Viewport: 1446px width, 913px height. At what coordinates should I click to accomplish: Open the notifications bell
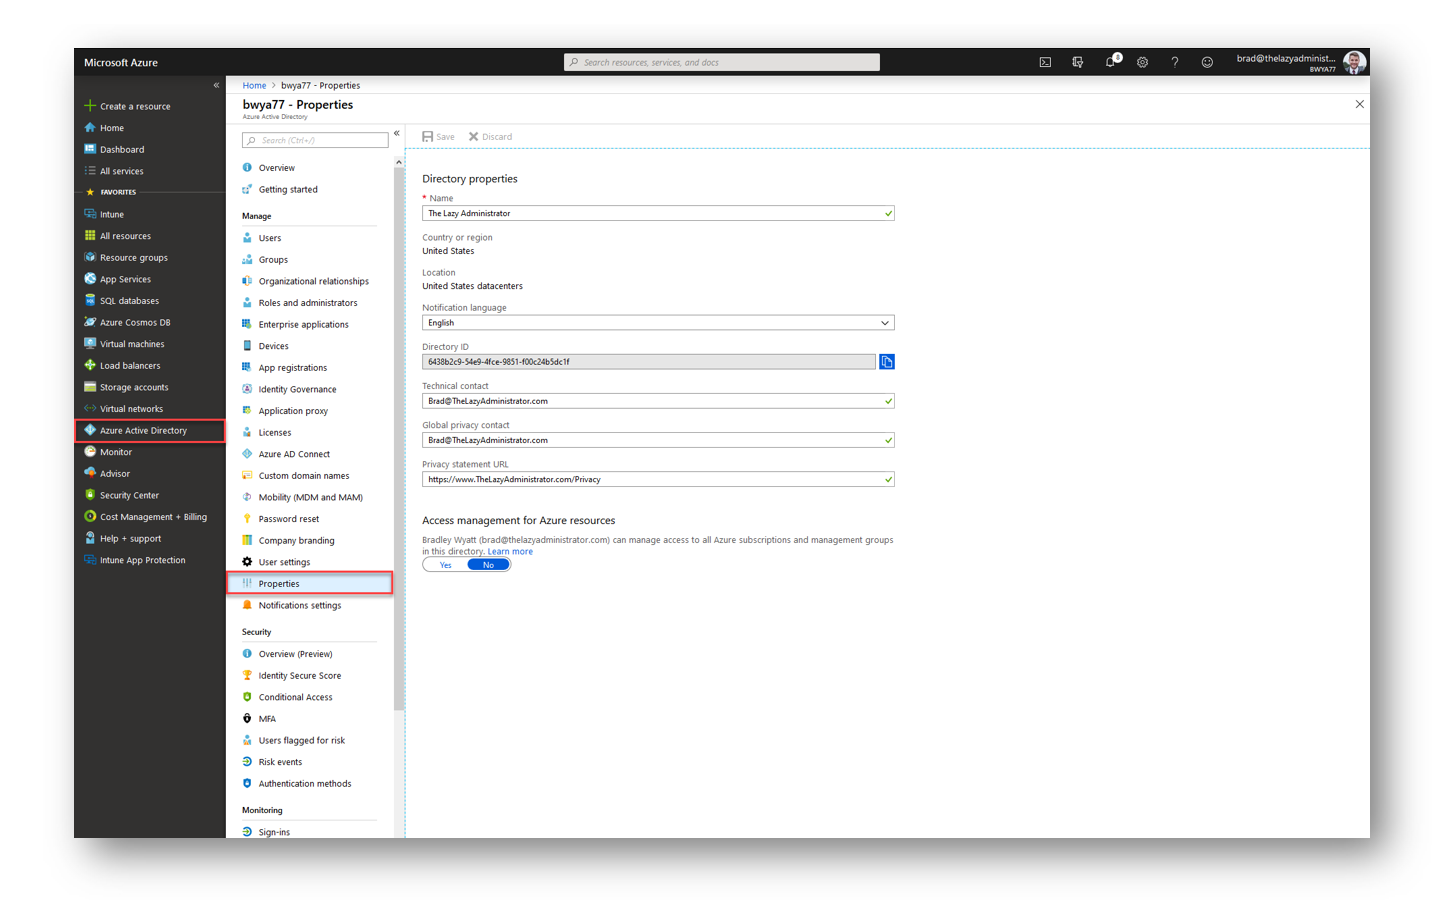click(x=1110, y=62)
